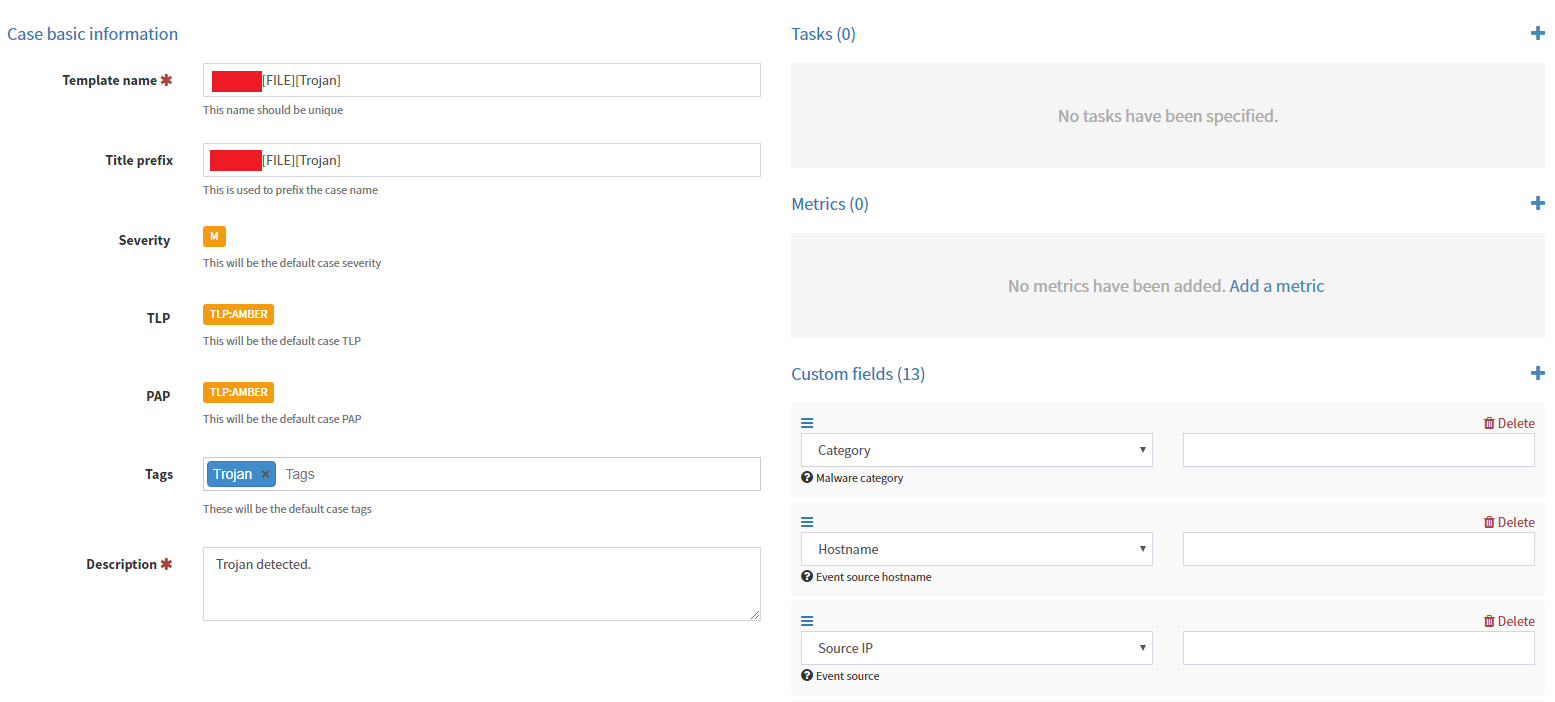This screenshot has width=1555, height=702.
Task: Add a metric using the plus icon
Action: [1538, 203]
